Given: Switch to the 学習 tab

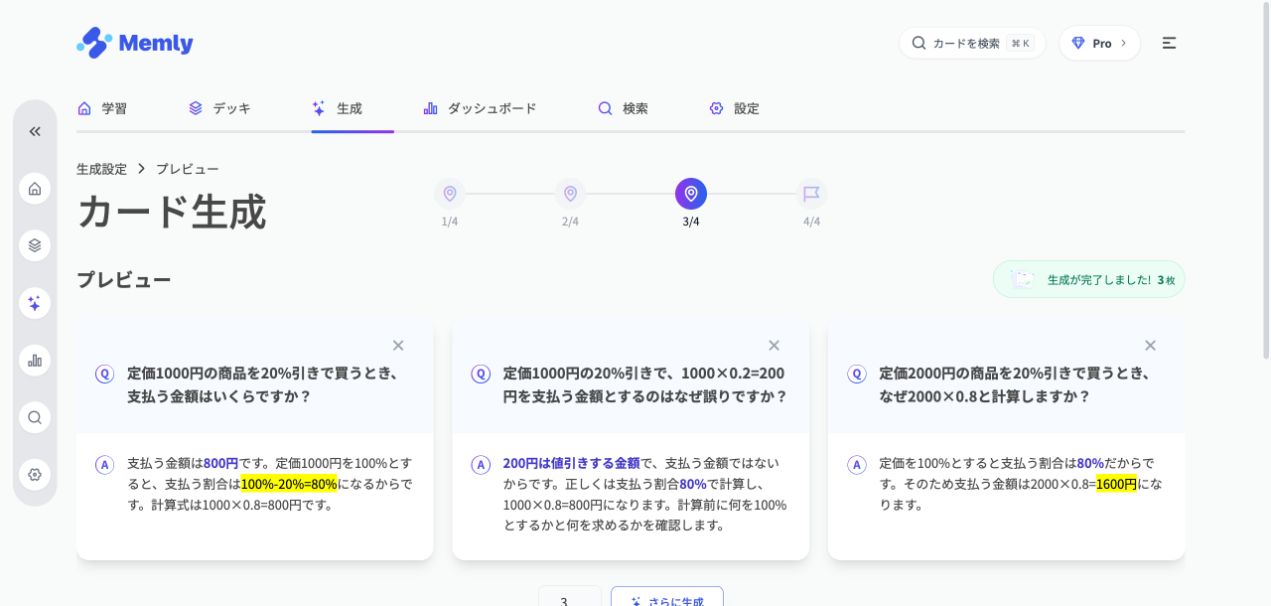Looking at the screenshot, I should pos(102,108).
